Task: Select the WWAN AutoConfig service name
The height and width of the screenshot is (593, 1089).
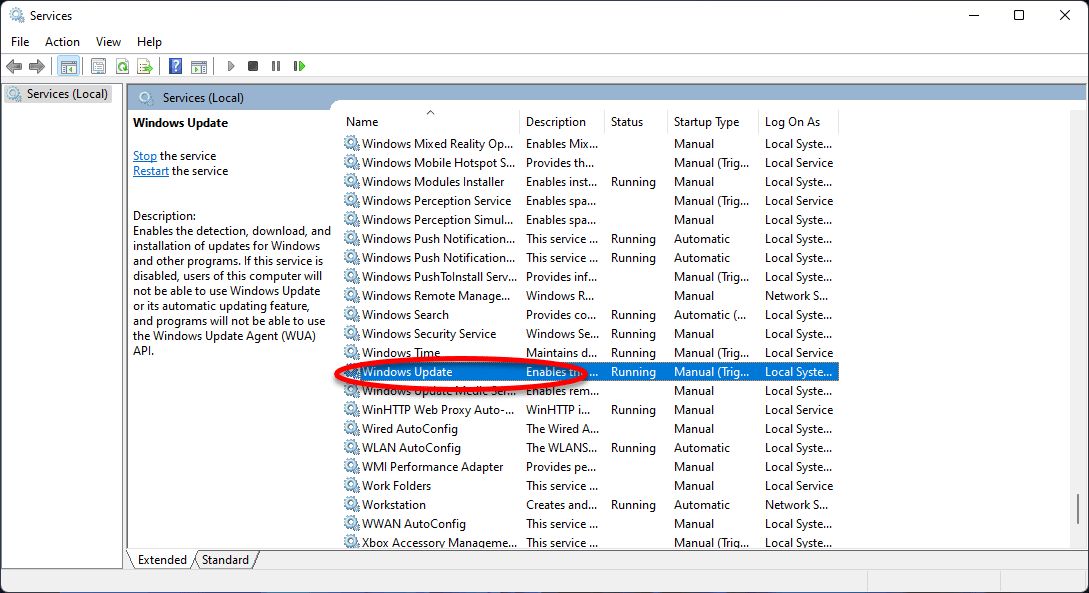Action: pos(413,524)
